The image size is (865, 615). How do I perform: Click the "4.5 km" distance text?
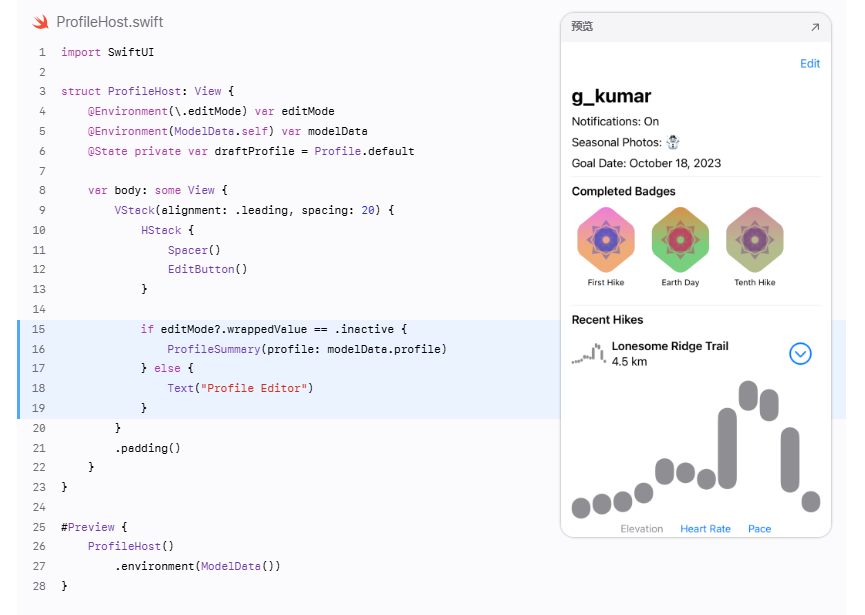tap(629, 362)
